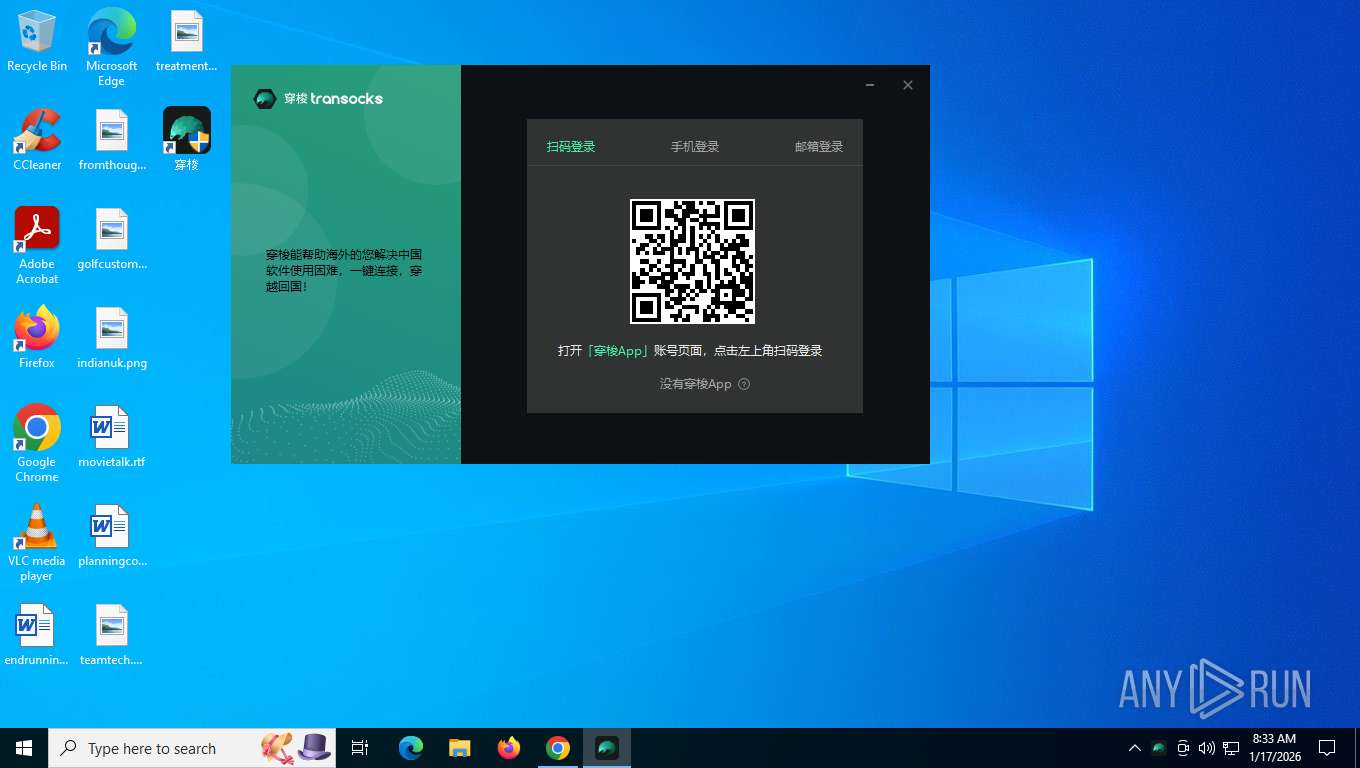Launch Firefox from the taskbar
This screenshot has width=1360, height=768.
(509, 748)
